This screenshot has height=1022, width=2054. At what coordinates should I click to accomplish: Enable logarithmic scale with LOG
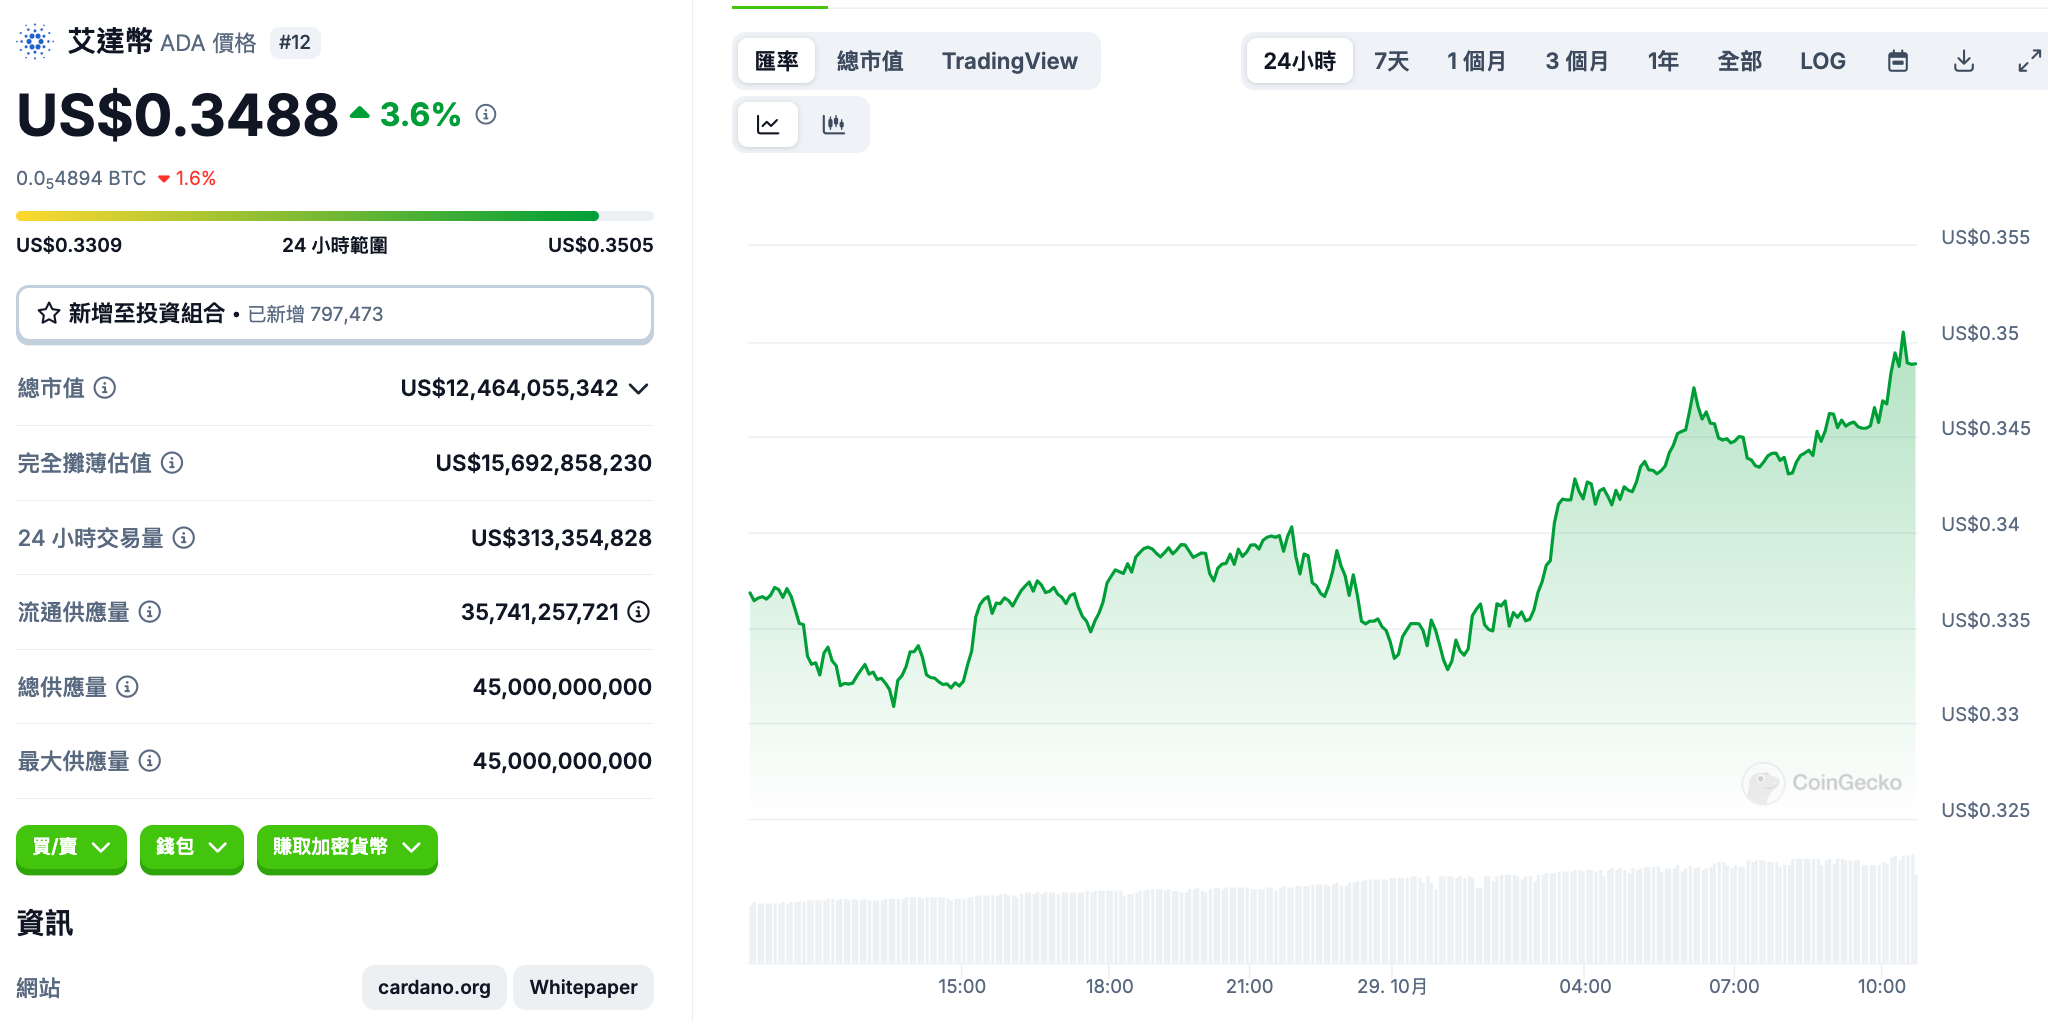(1823, 60)
